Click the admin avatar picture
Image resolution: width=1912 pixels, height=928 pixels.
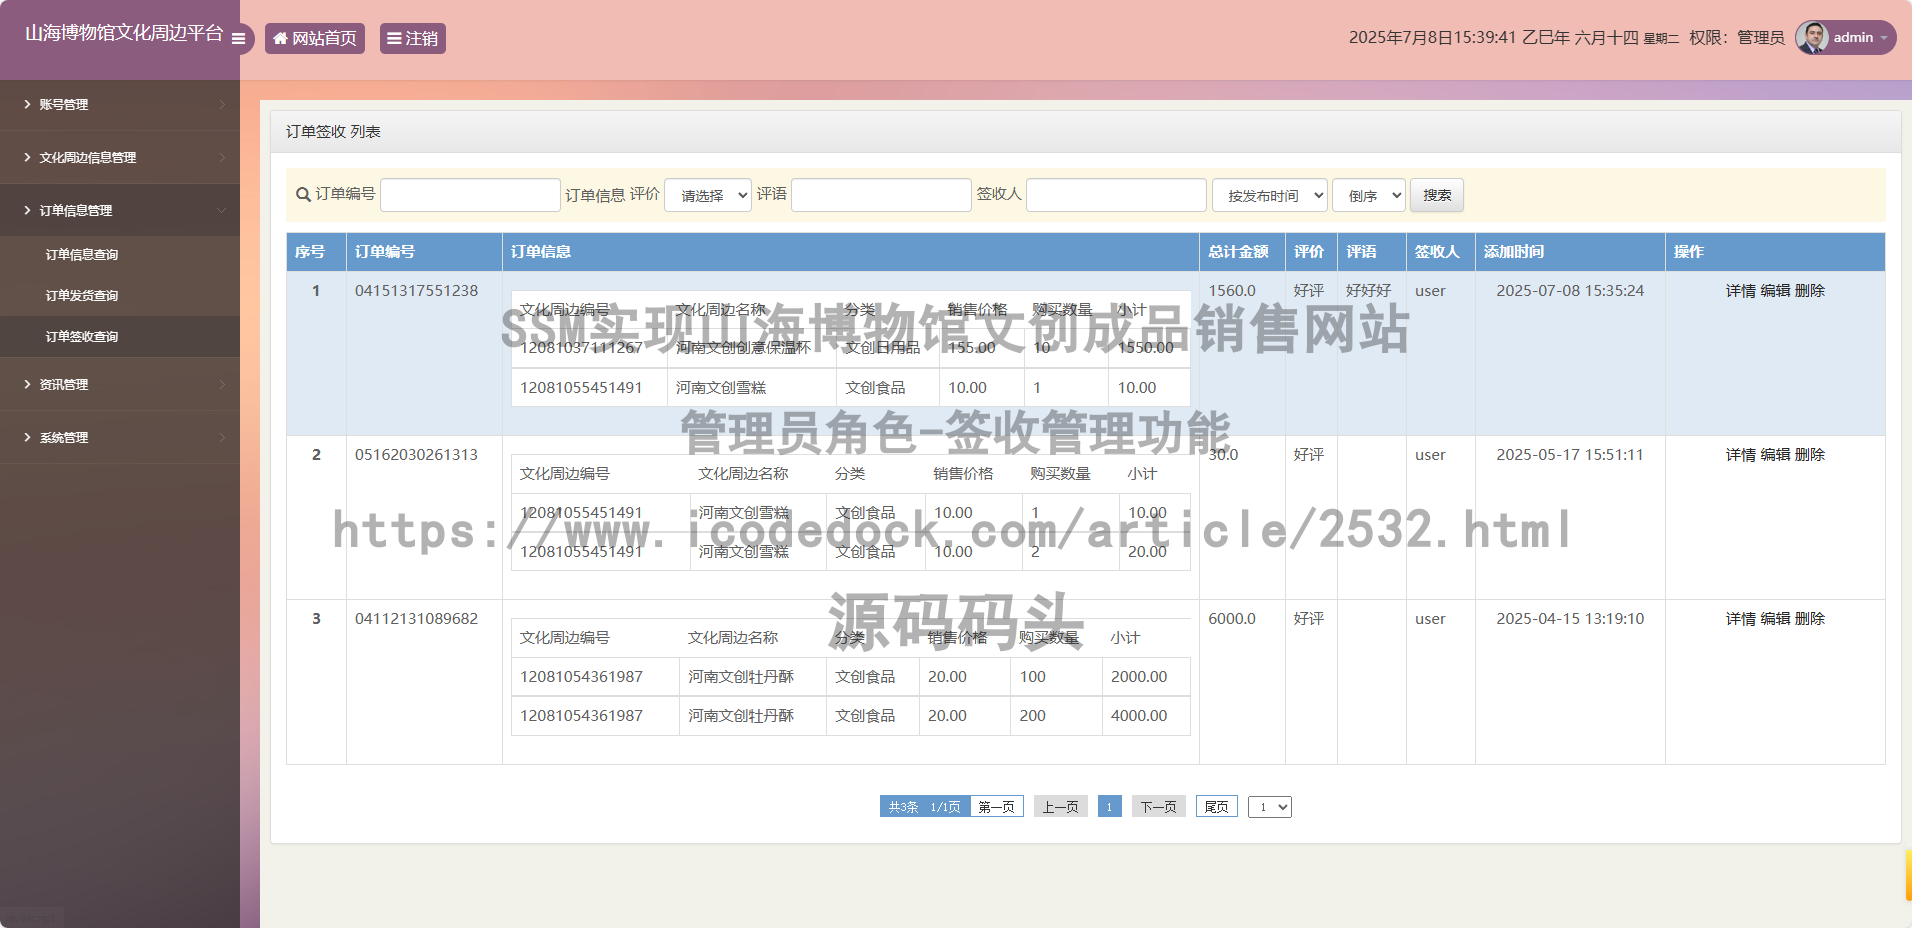coord(1812,37)
